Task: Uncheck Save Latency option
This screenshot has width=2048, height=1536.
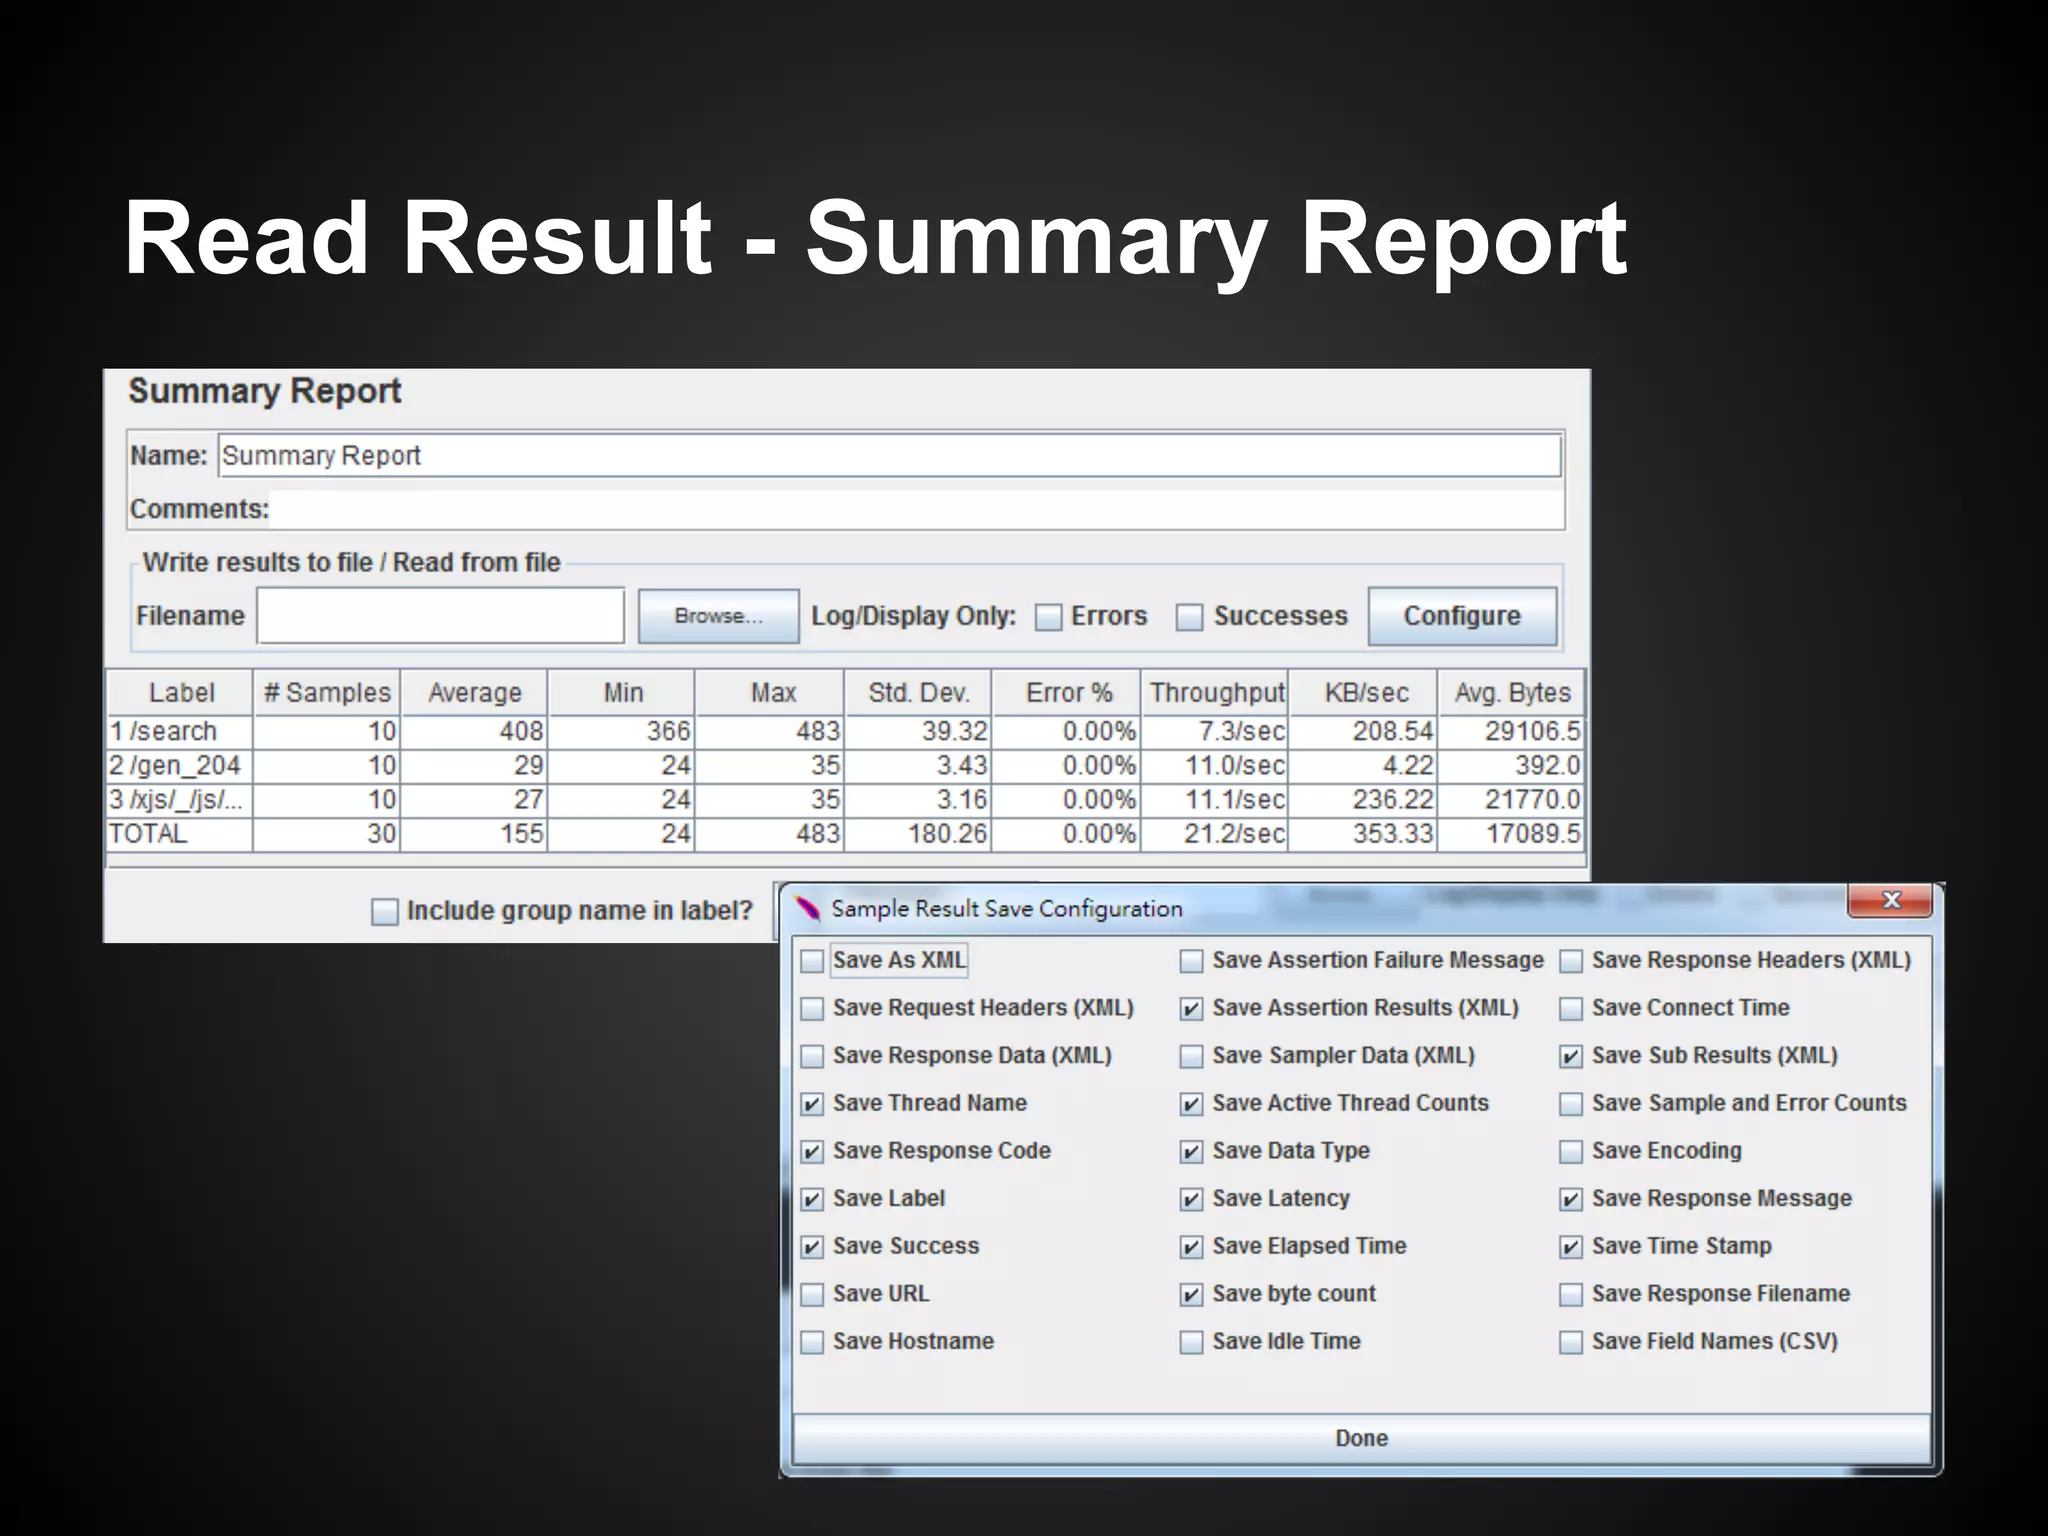Action: 1191,1199
